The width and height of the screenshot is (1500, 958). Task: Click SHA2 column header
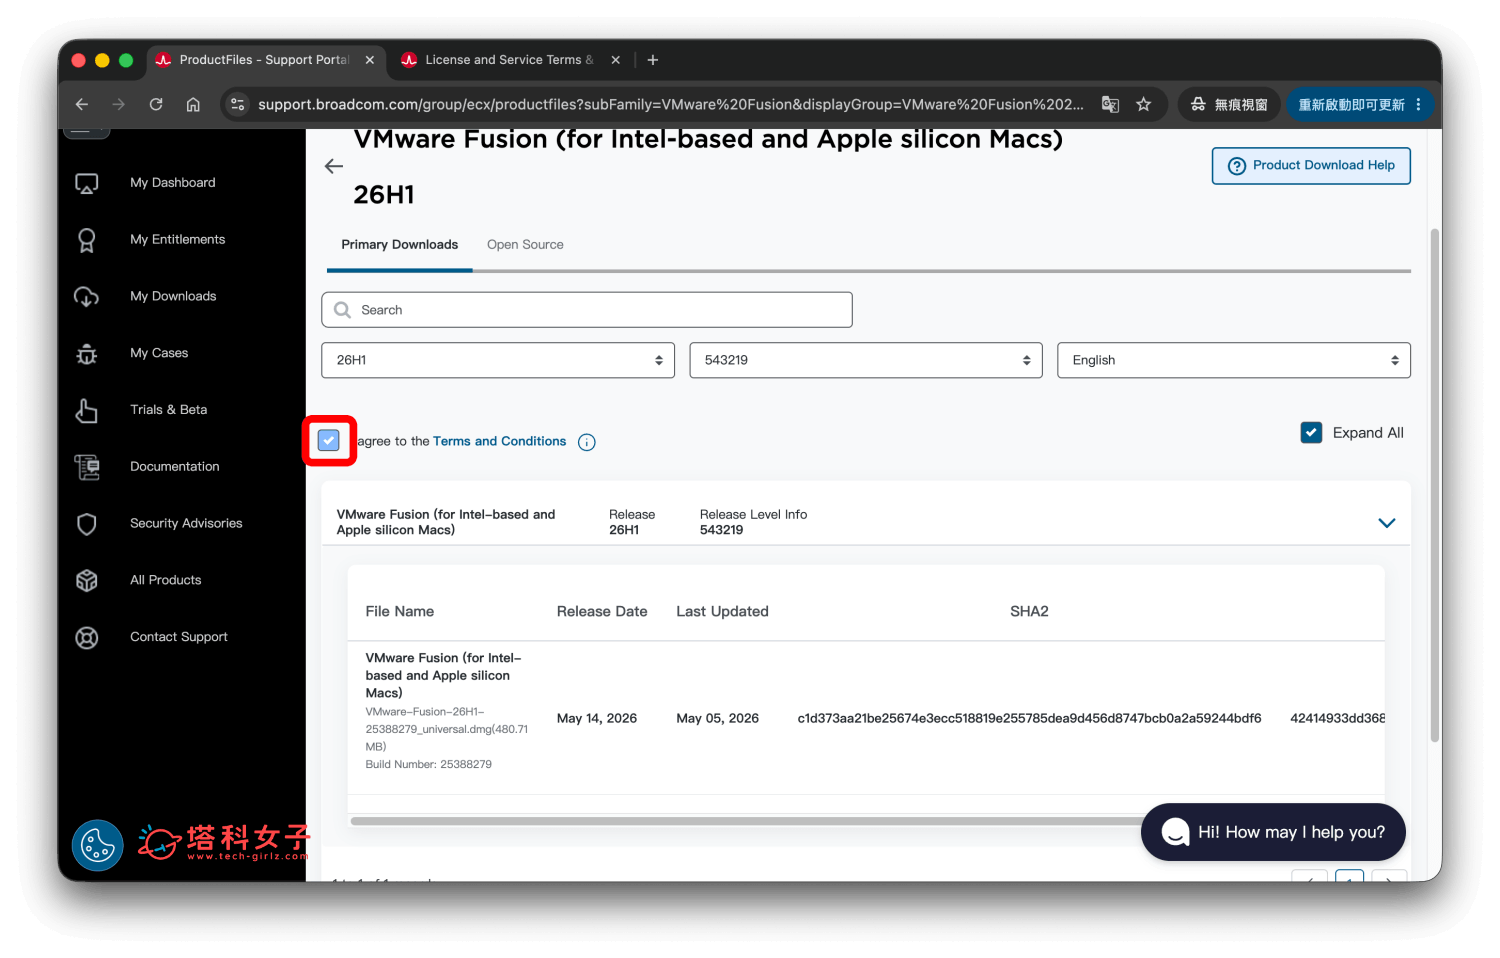click(1029, 612)
